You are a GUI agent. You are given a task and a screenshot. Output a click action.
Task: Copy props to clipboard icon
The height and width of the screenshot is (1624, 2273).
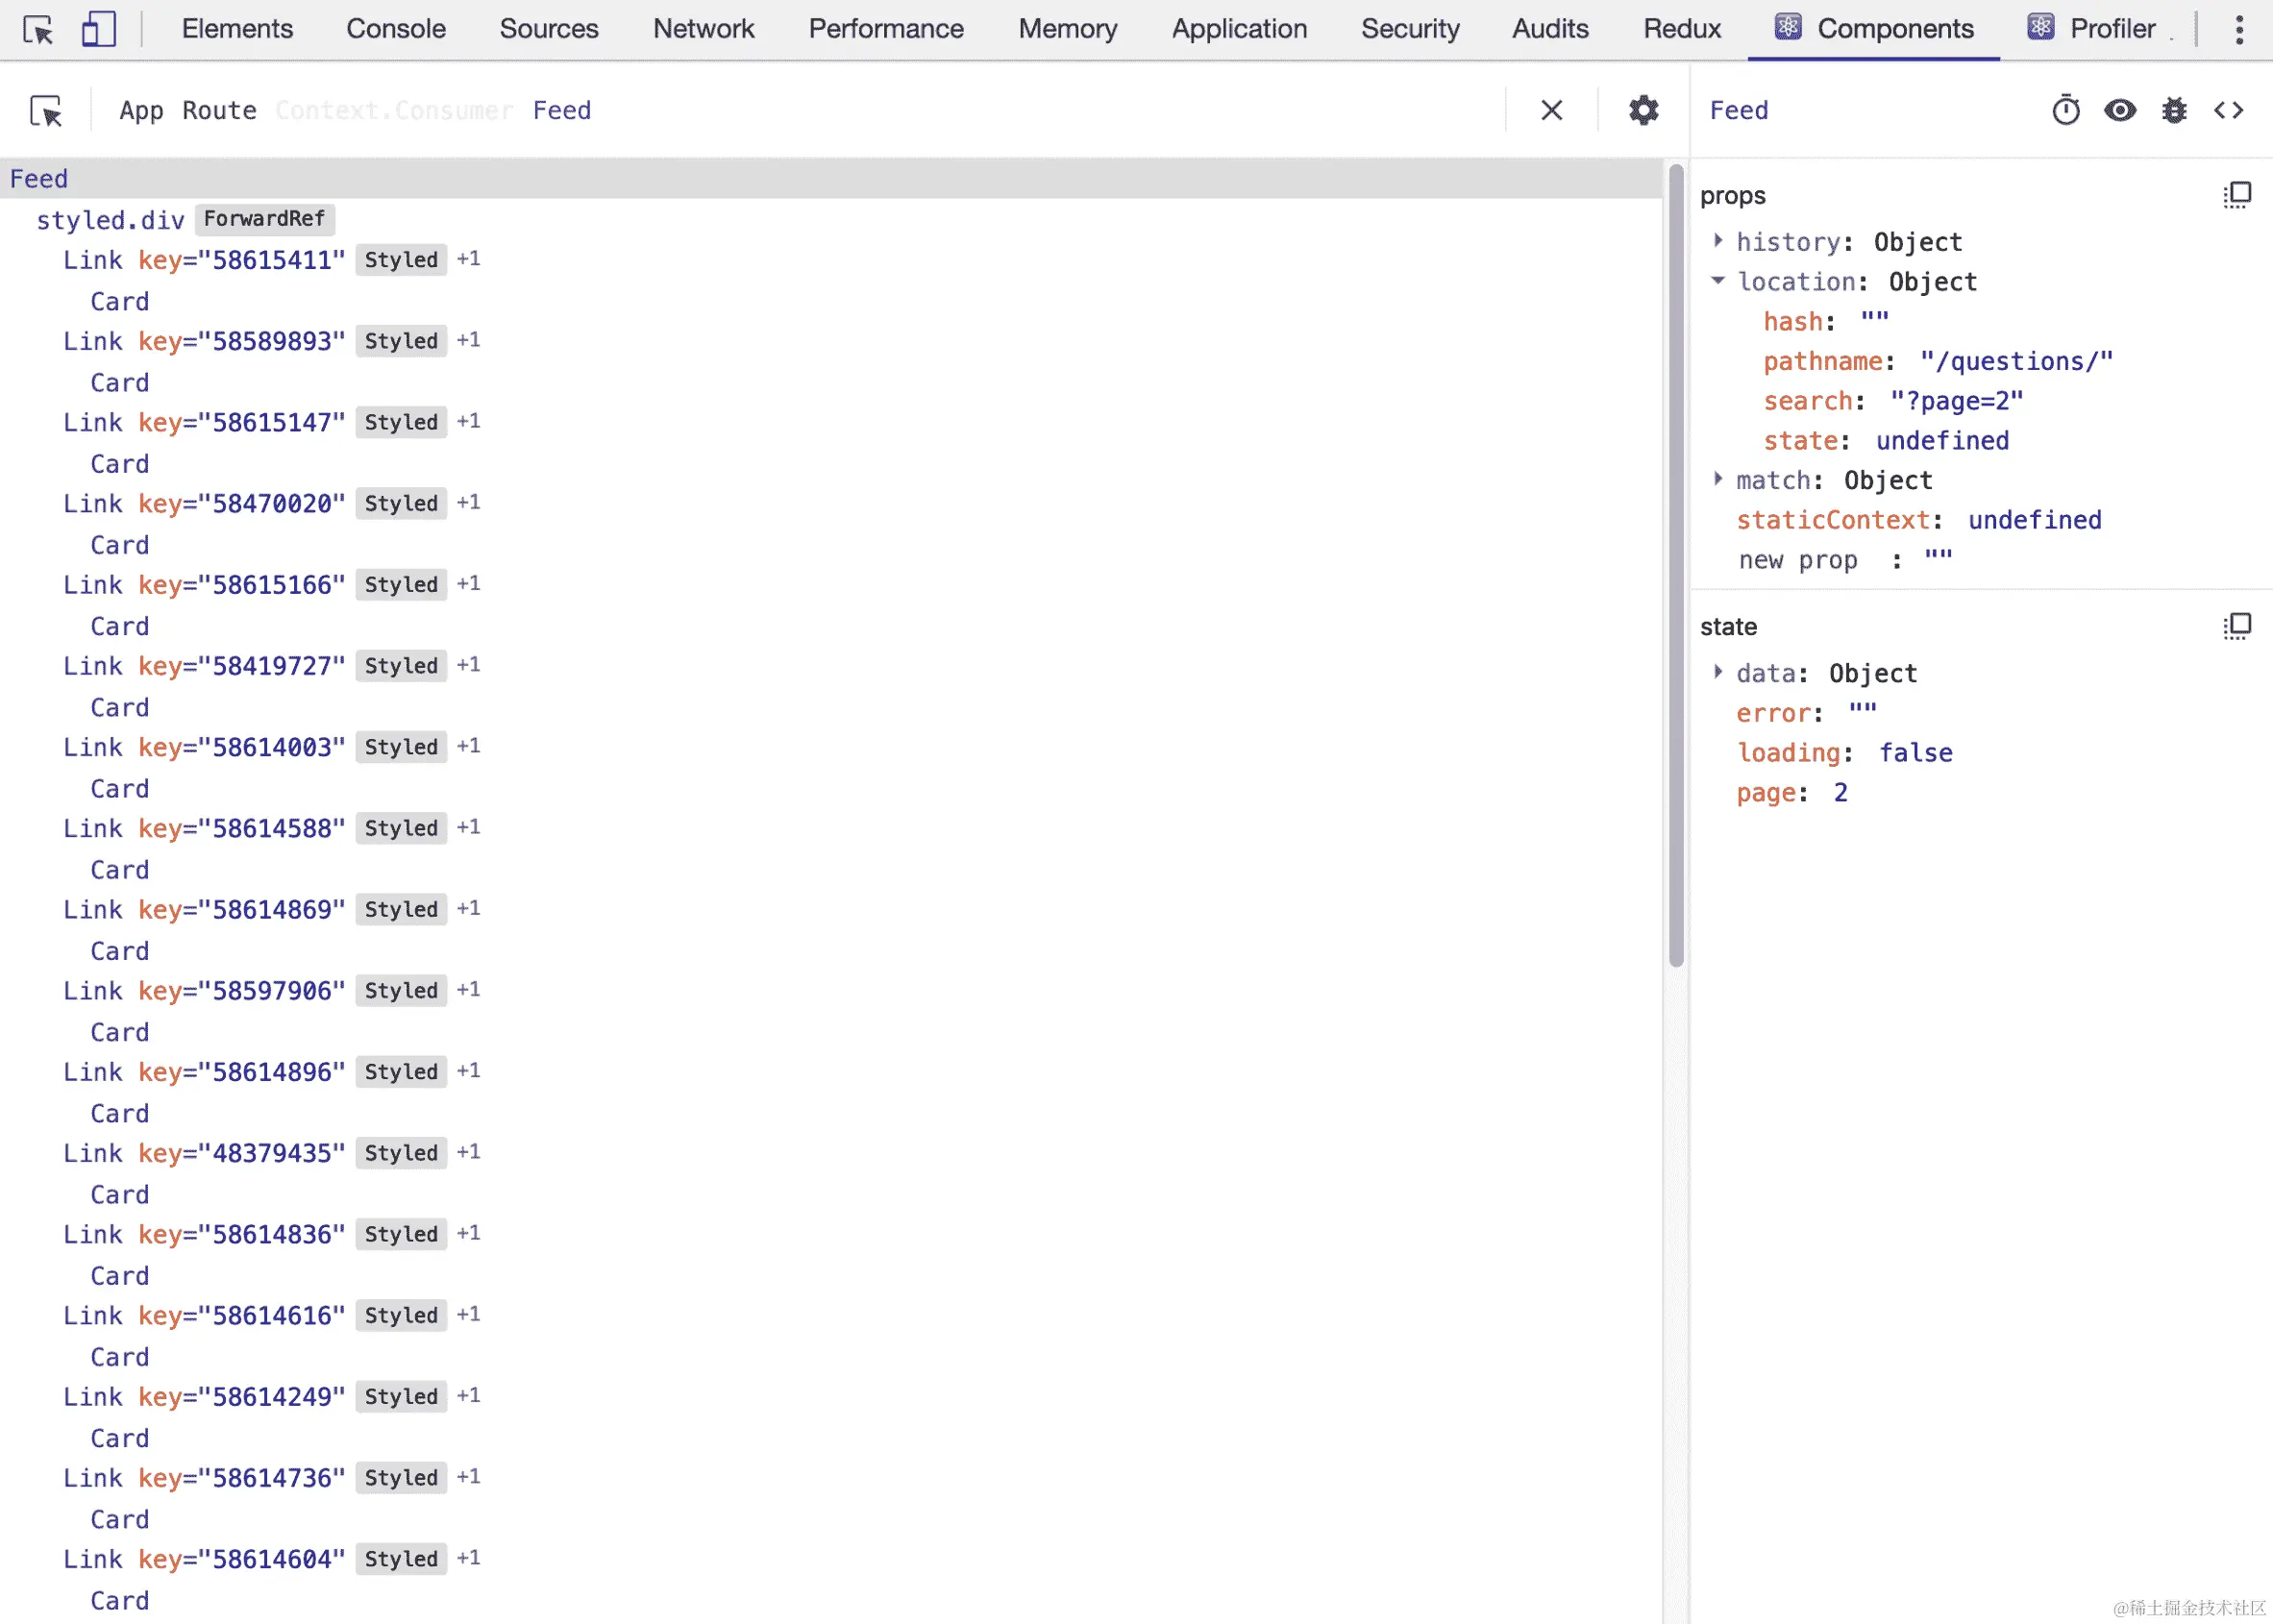click(2237, 195)
